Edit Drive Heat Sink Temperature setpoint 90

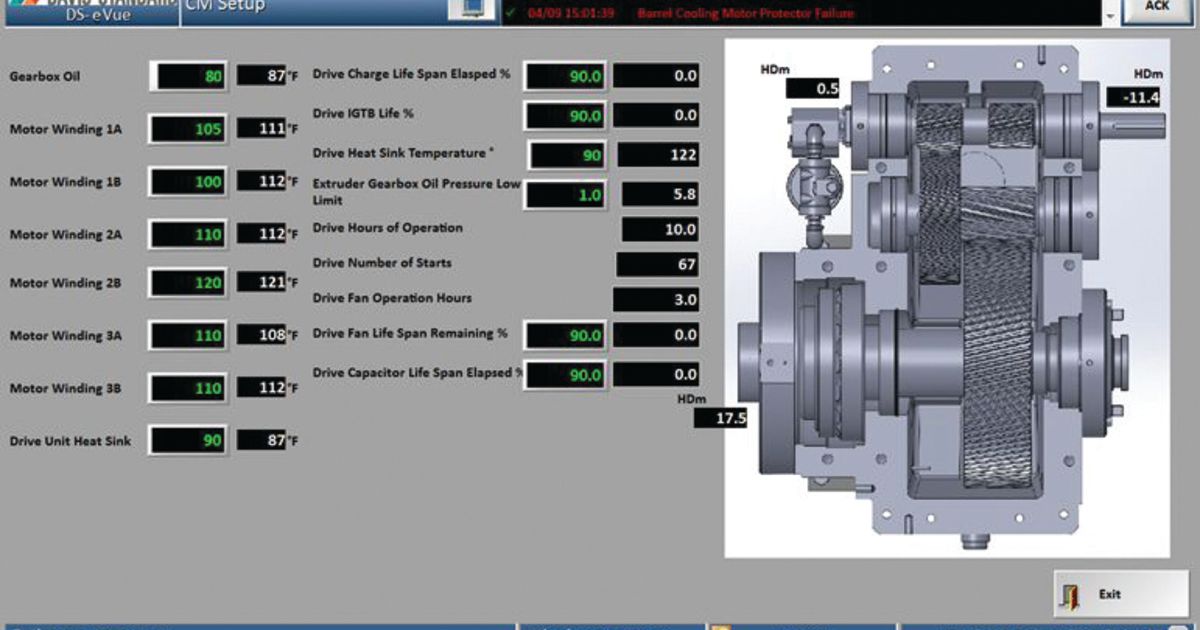[568, 156]
